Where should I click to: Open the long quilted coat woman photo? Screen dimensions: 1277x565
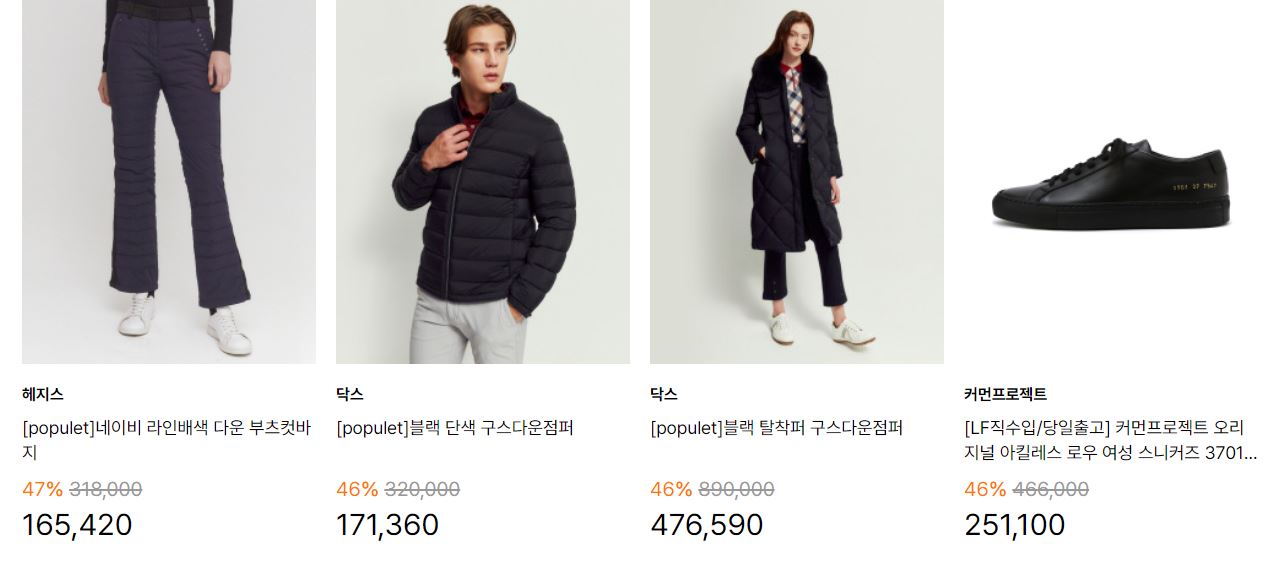(797, 181)
